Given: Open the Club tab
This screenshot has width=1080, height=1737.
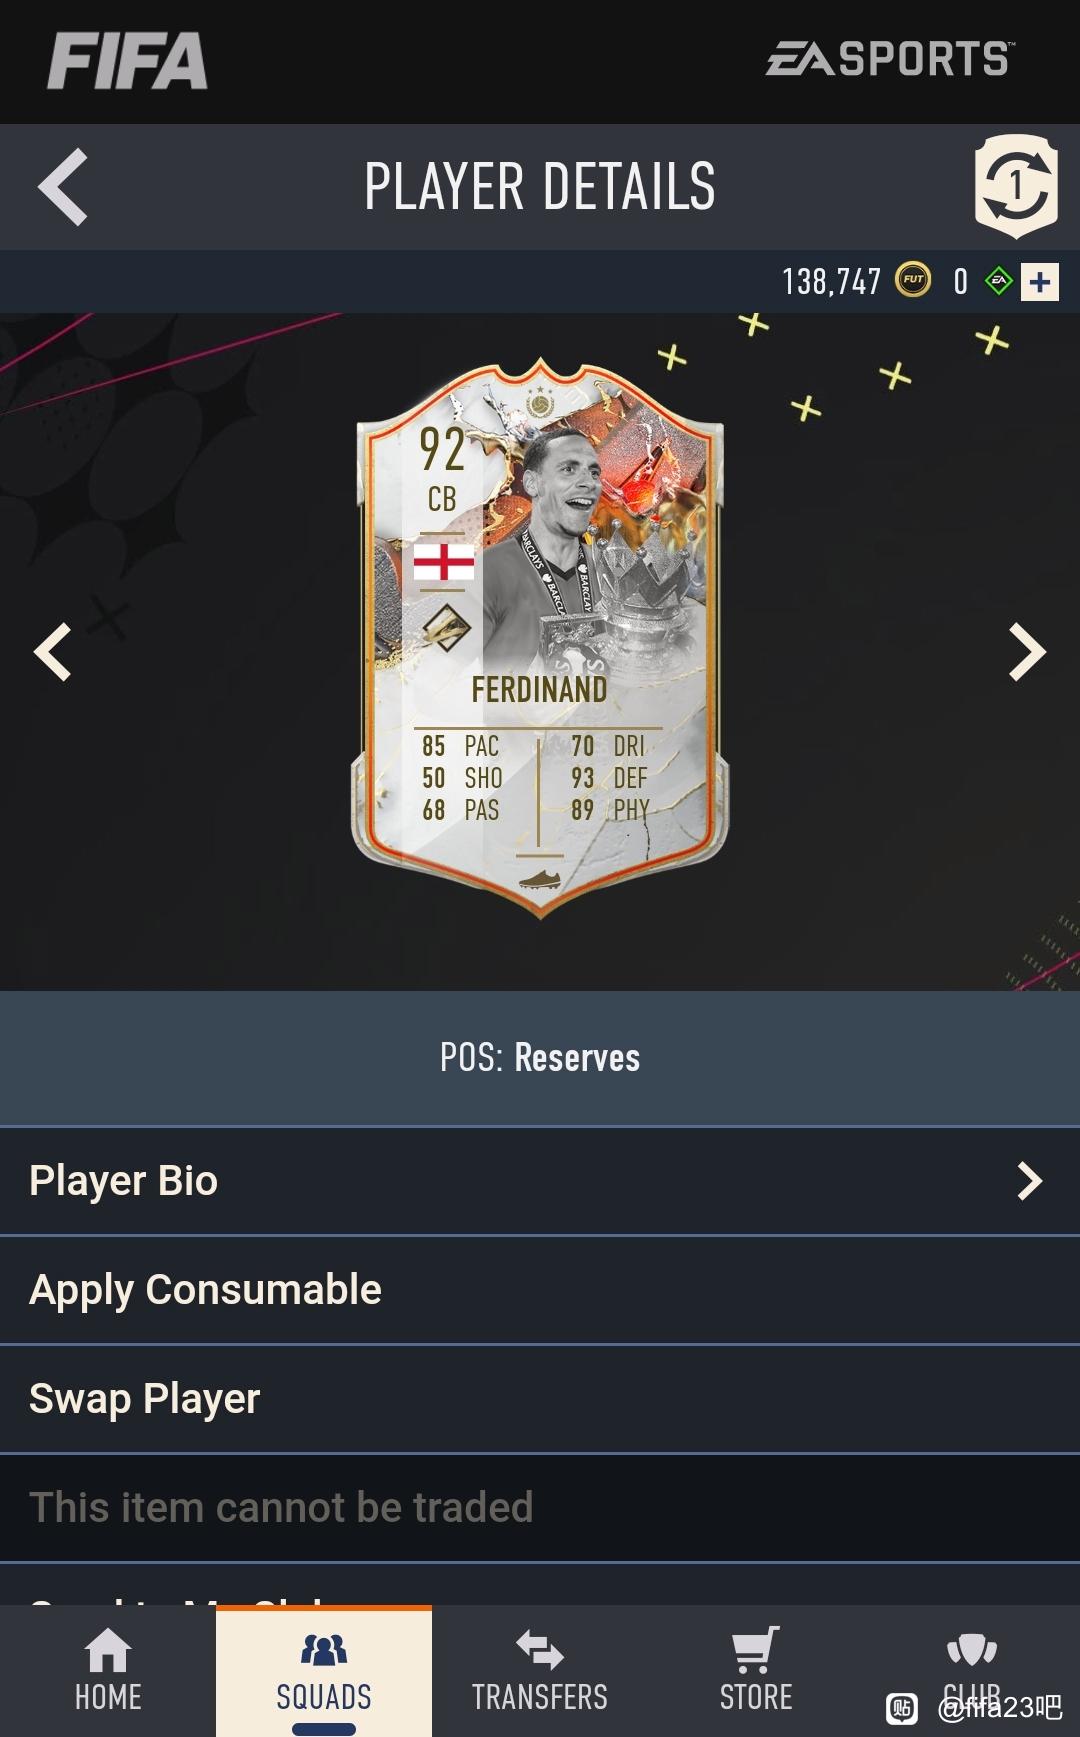Looking at the screenshot, I should click(x=972, y=1671).
